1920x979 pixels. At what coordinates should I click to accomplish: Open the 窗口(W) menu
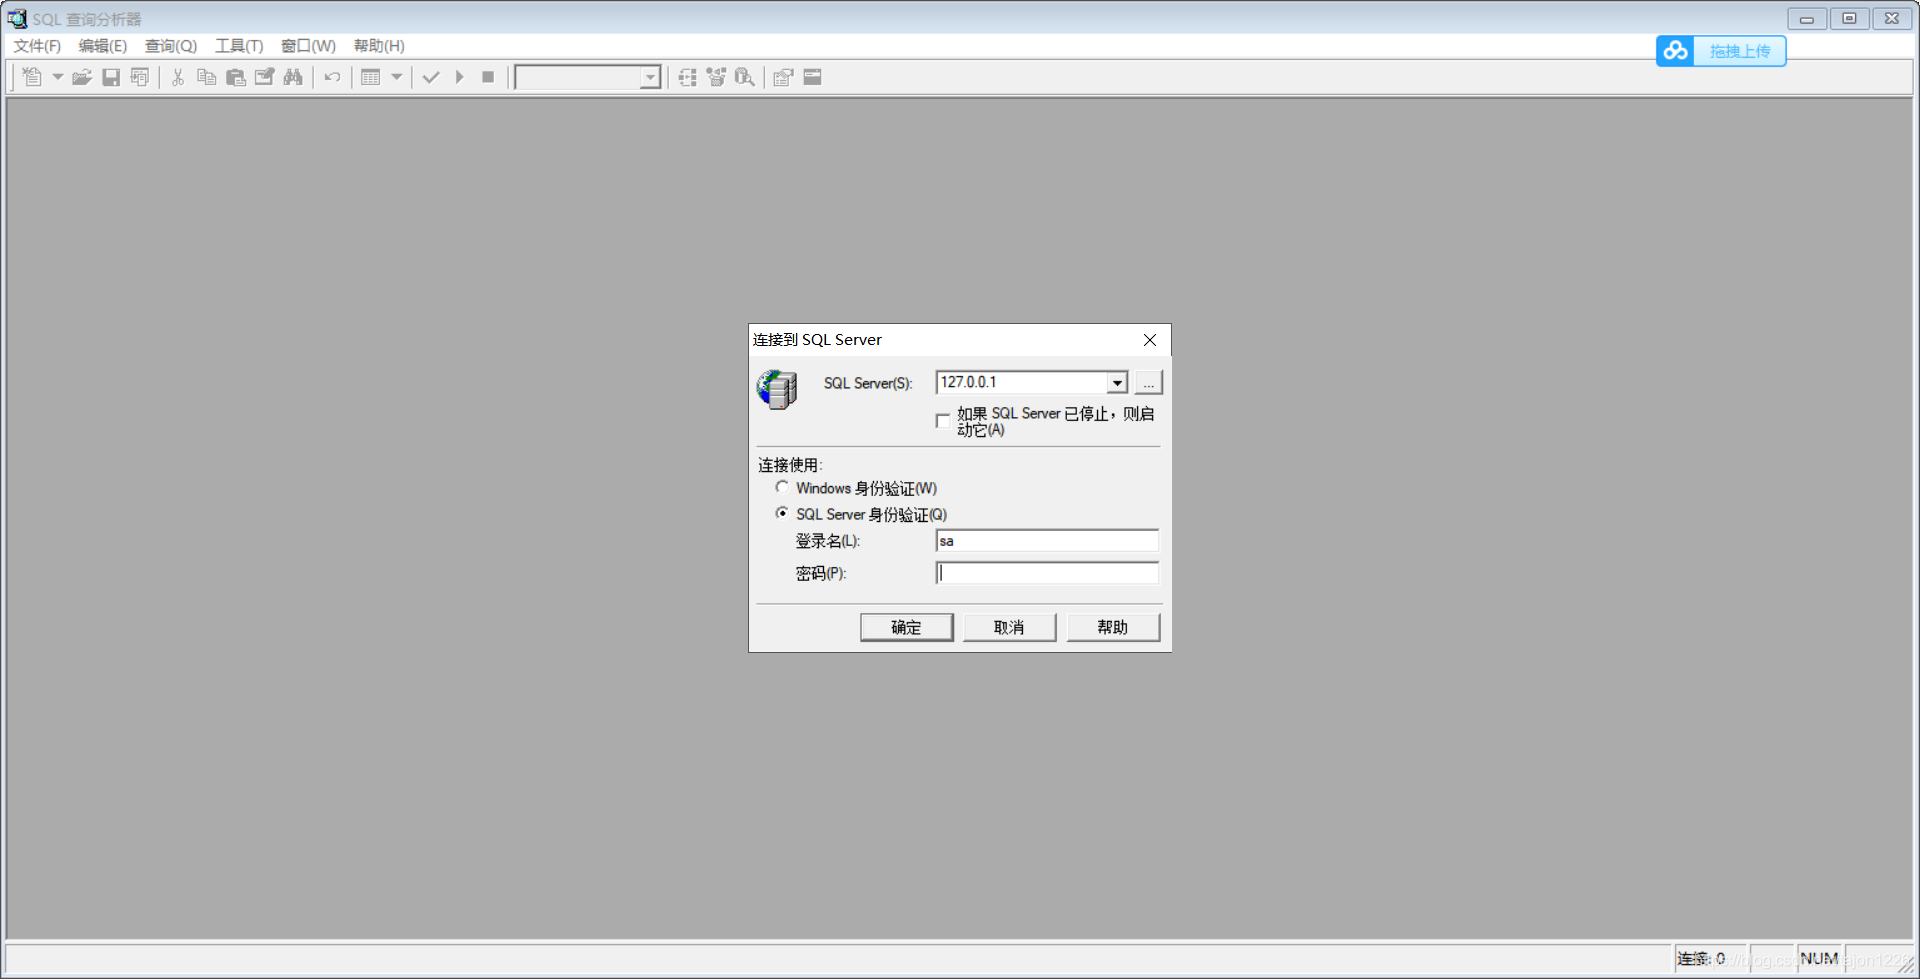pos(308,46)
